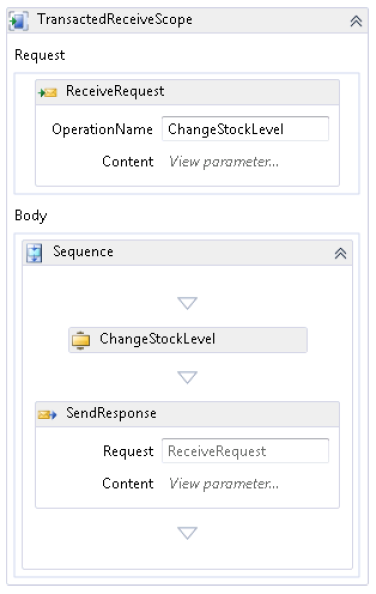376x594 pixels.
Task: Click the ChangeStockLevel activity icon
Action: point(81,340)
